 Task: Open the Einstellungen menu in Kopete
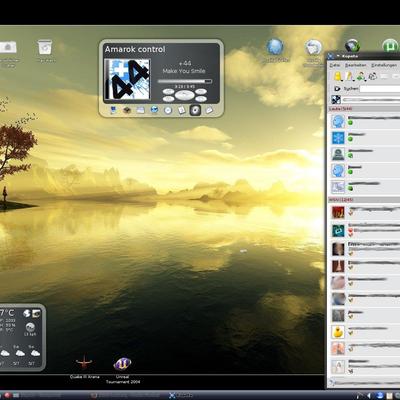pos(384,65)
